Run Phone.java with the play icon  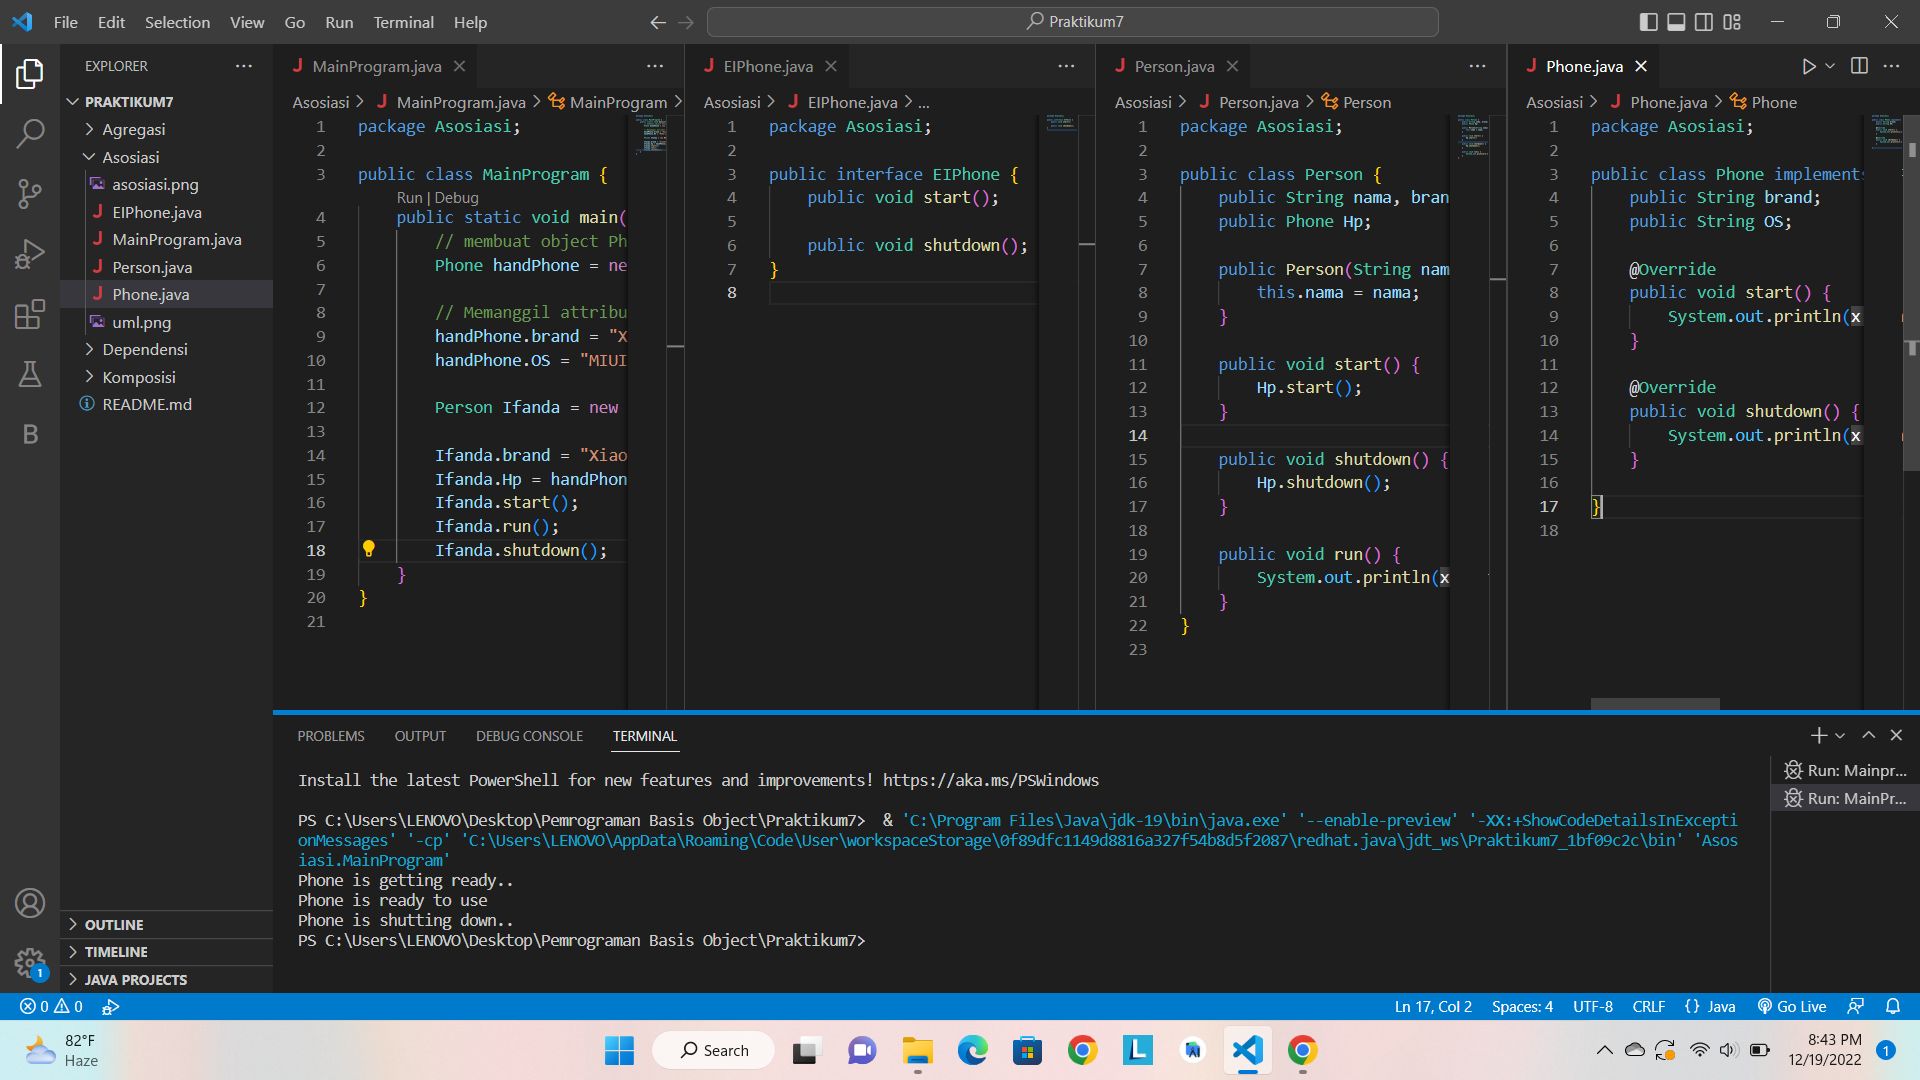(1807, 66)
